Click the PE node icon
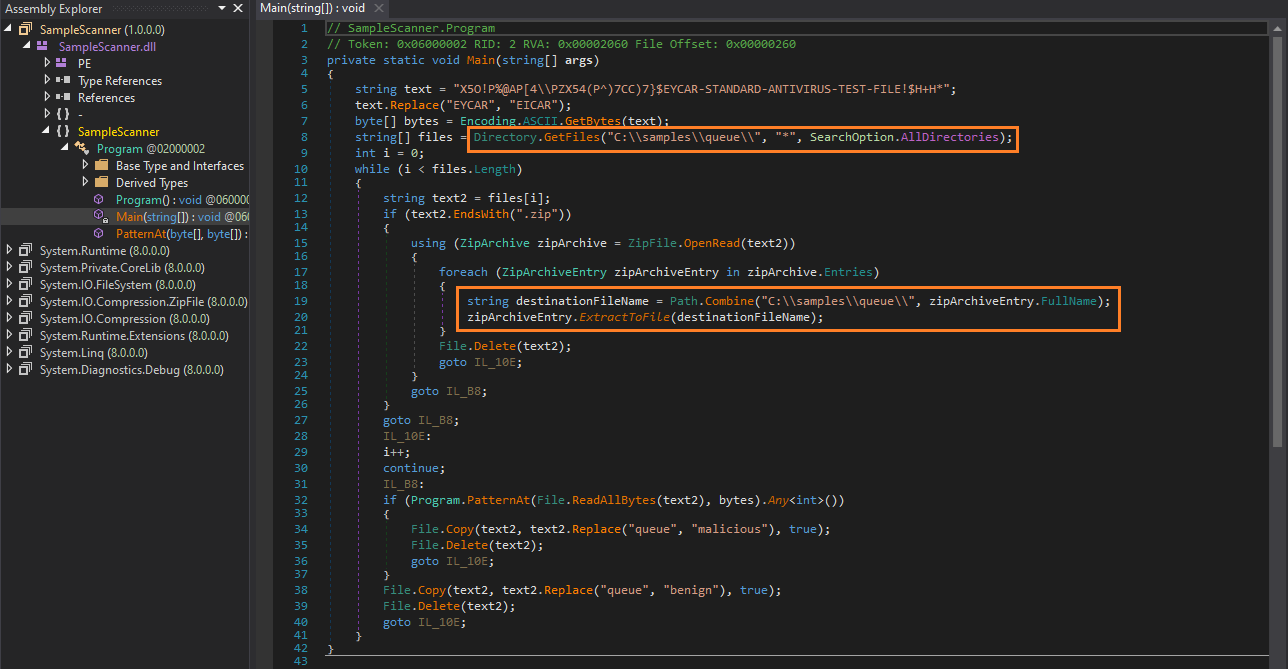 point(63,64)
